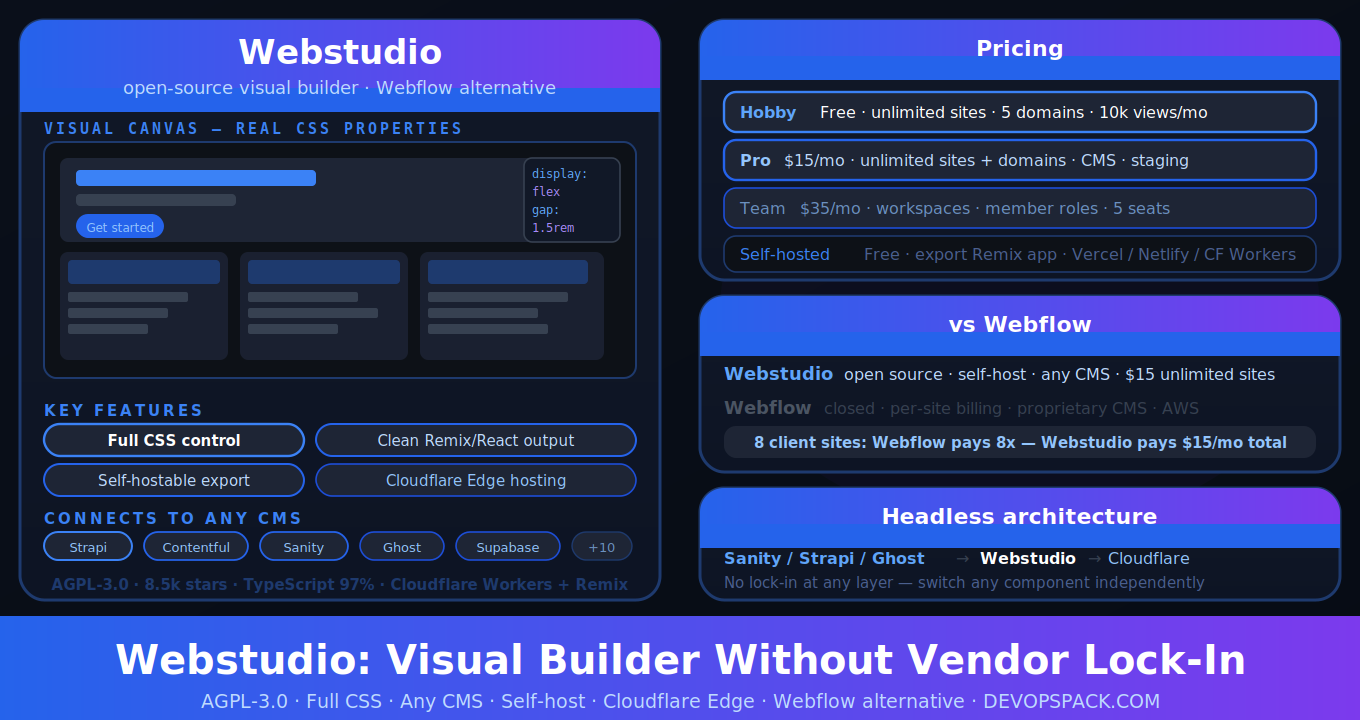
Task: Click the Webflow comparison row label
Action: pyautogui.click(x=767, y=408)
